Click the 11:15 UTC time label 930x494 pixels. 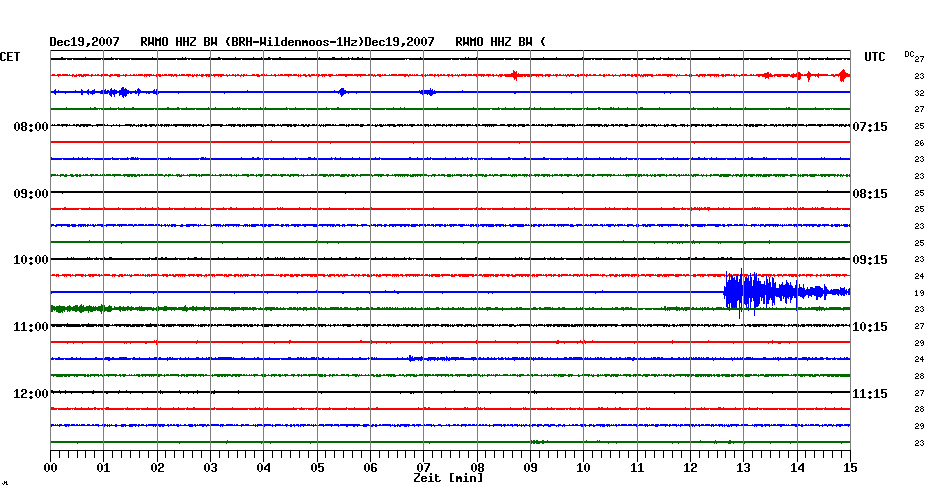point(870,394)
